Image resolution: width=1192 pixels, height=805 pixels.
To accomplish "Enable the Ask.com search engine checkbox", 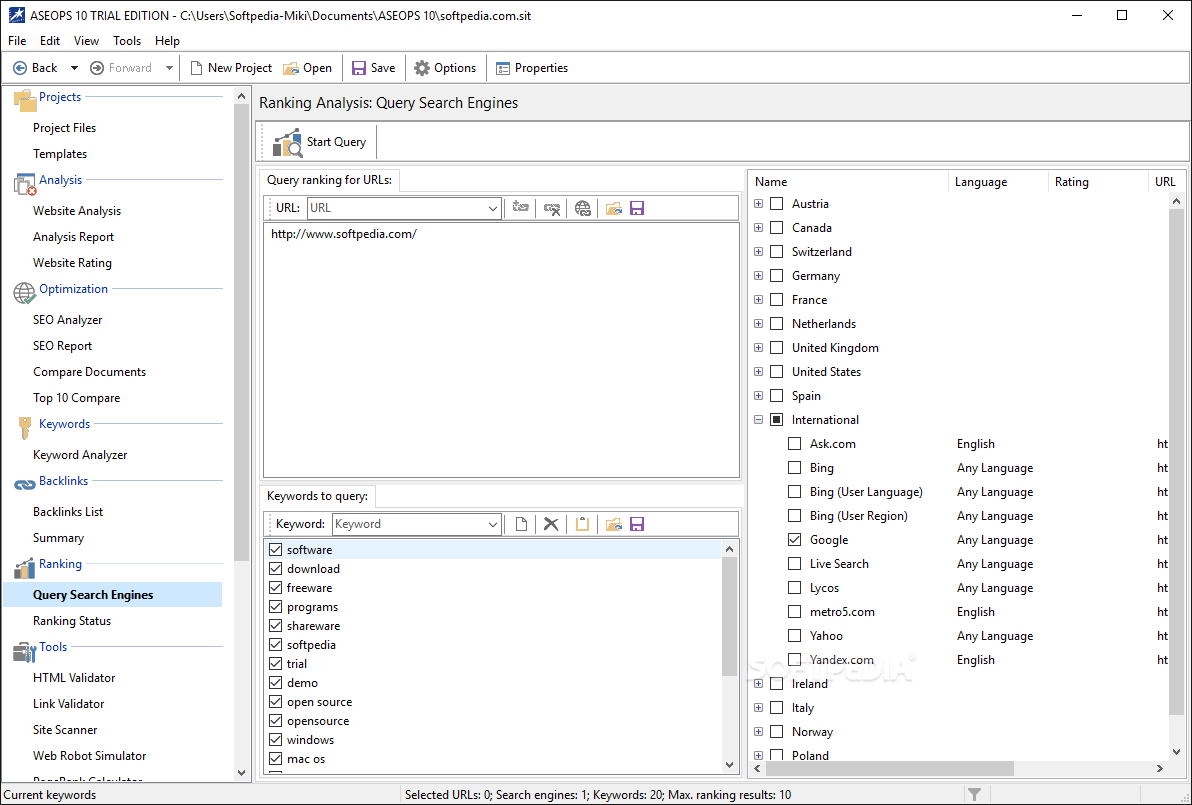I will tap(794, 443).
